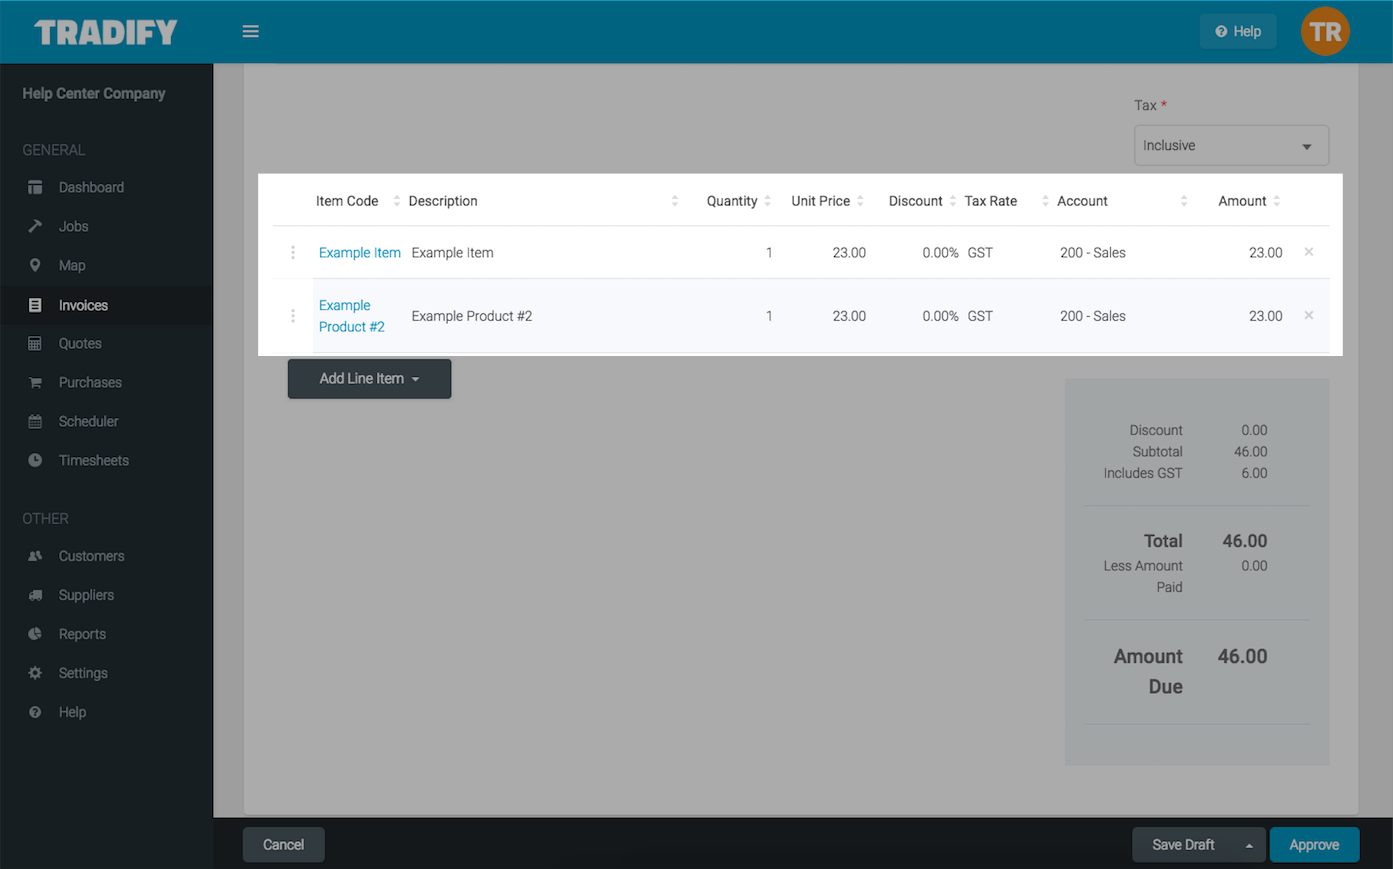Open the Reports page

pyautogui.click(x=82, y=634)
